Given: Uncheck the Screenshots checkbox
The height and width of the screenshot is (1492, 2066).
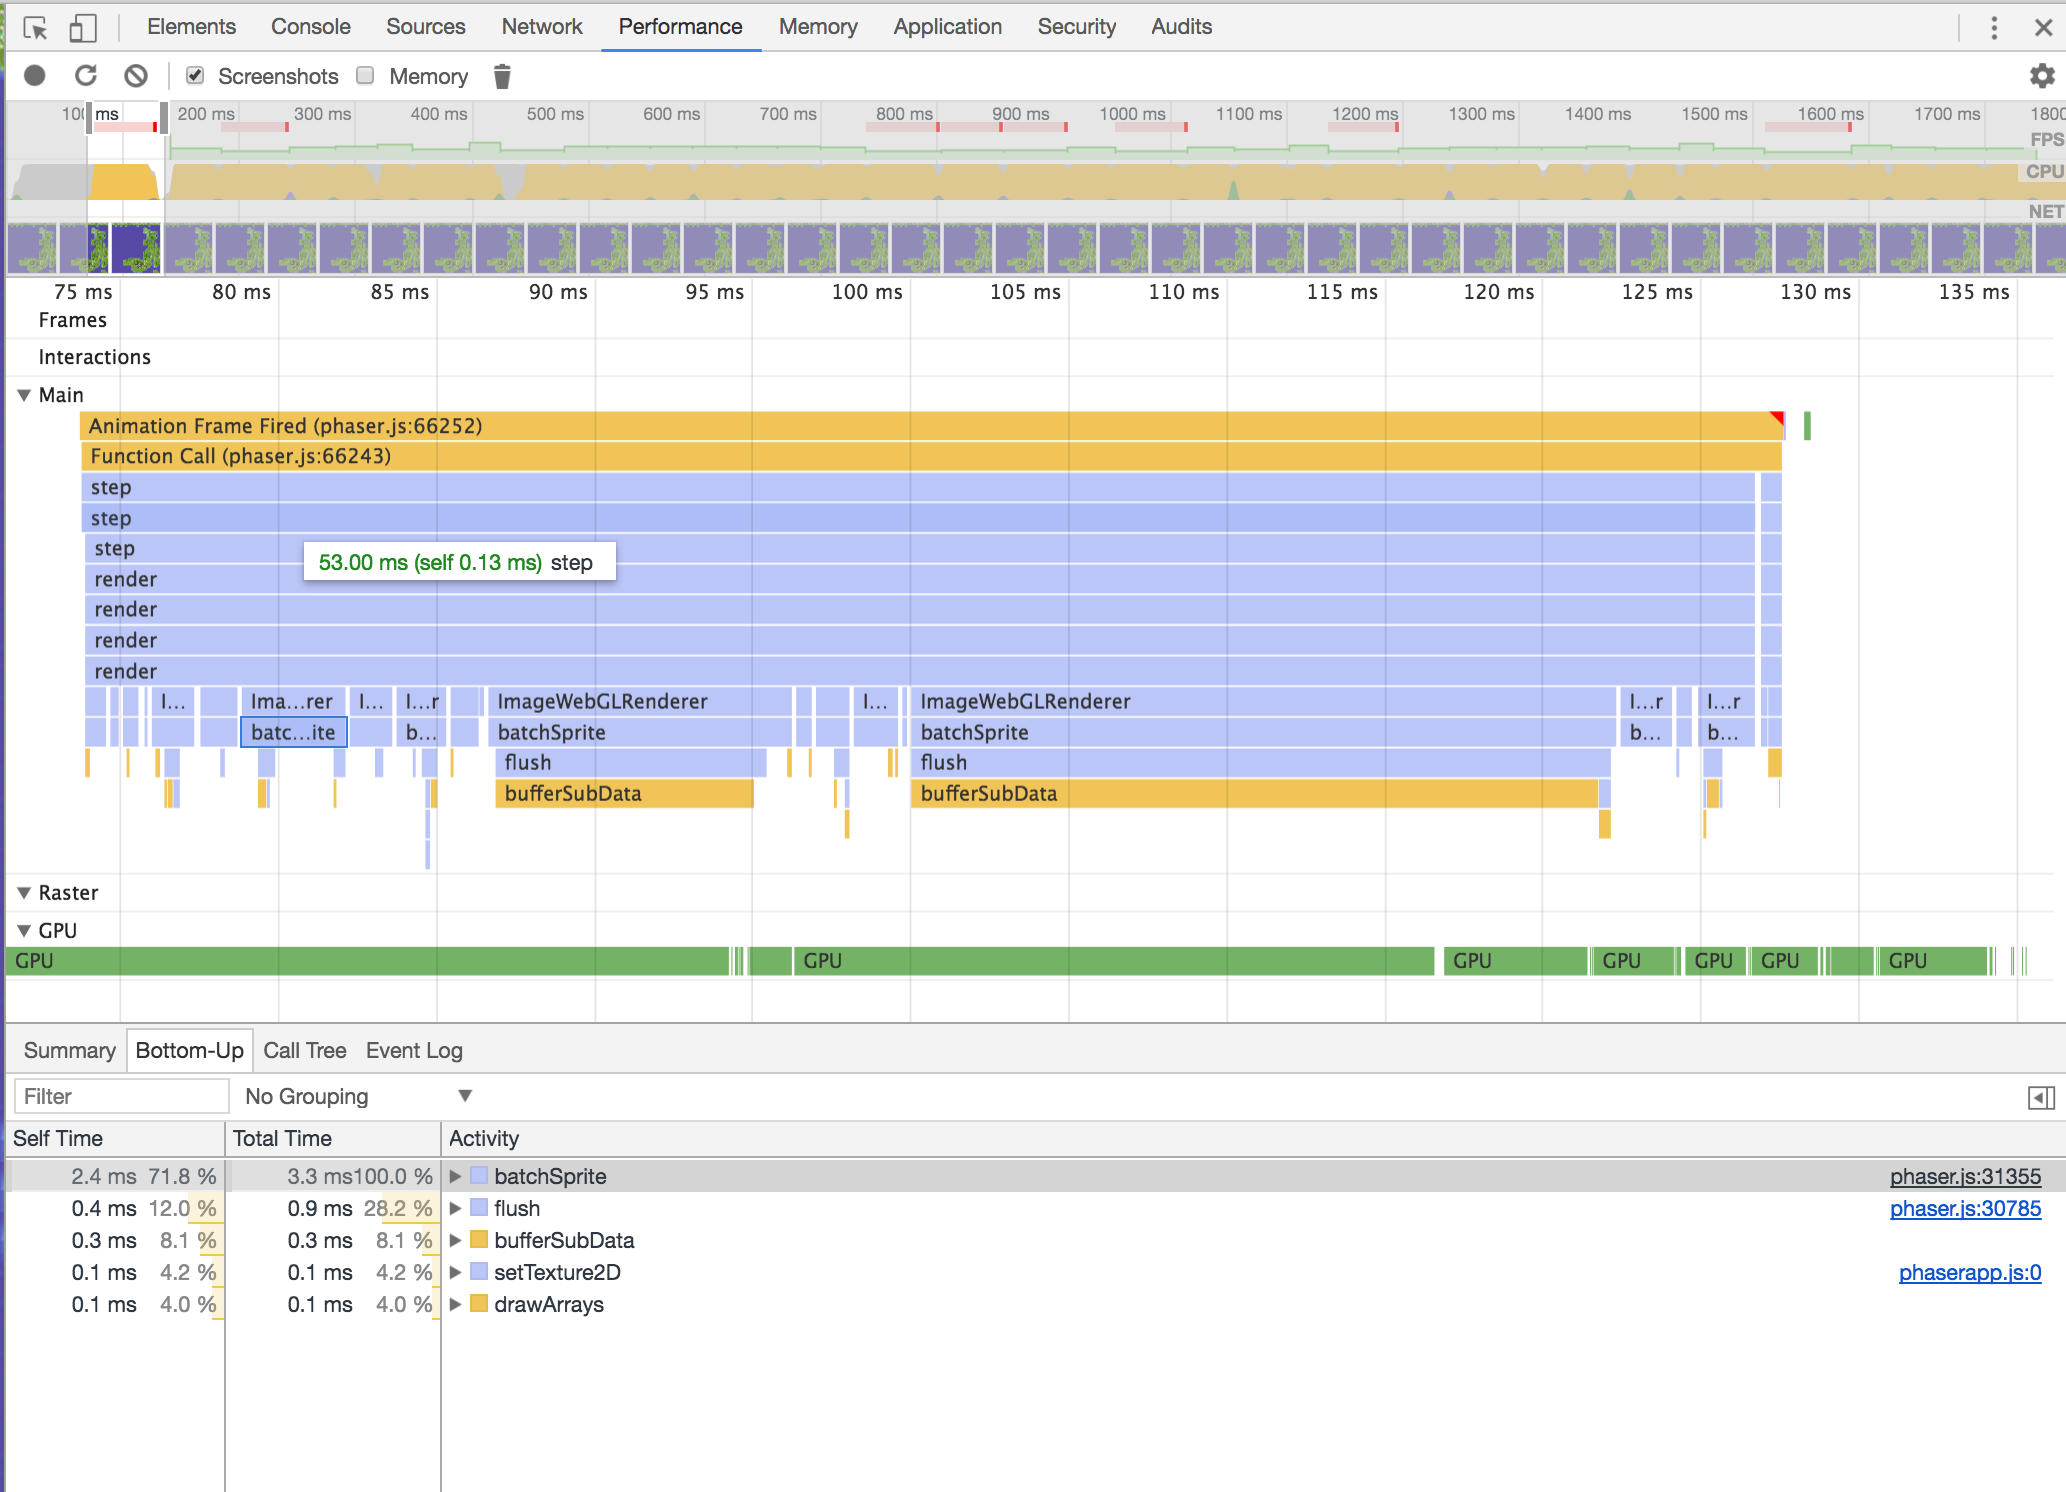Looking at the screenshot, I should point(196,76).
